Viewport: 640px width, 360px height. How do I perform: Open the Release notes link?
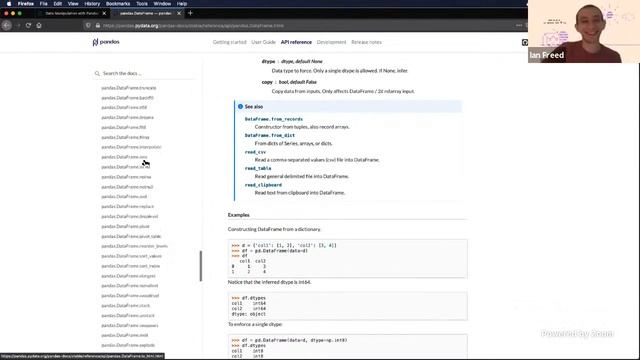[366, 42]
